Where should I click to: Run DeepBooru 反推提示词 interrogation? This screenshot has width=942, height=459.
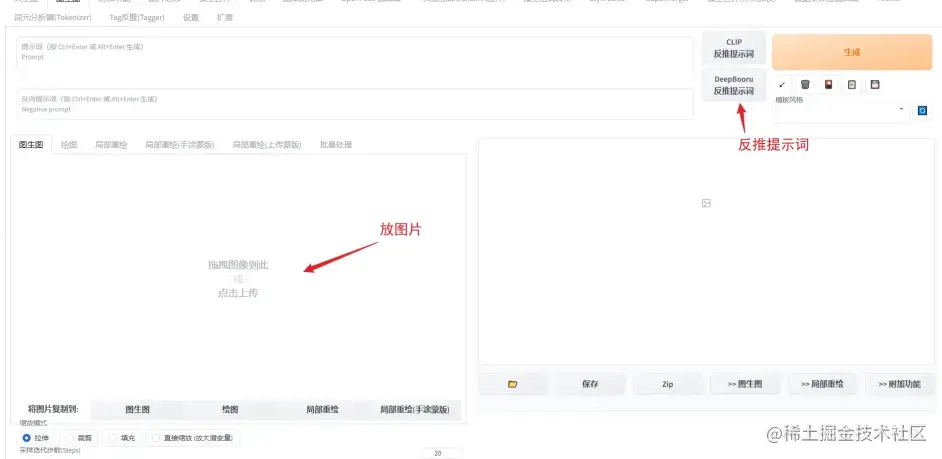point(734,85)
